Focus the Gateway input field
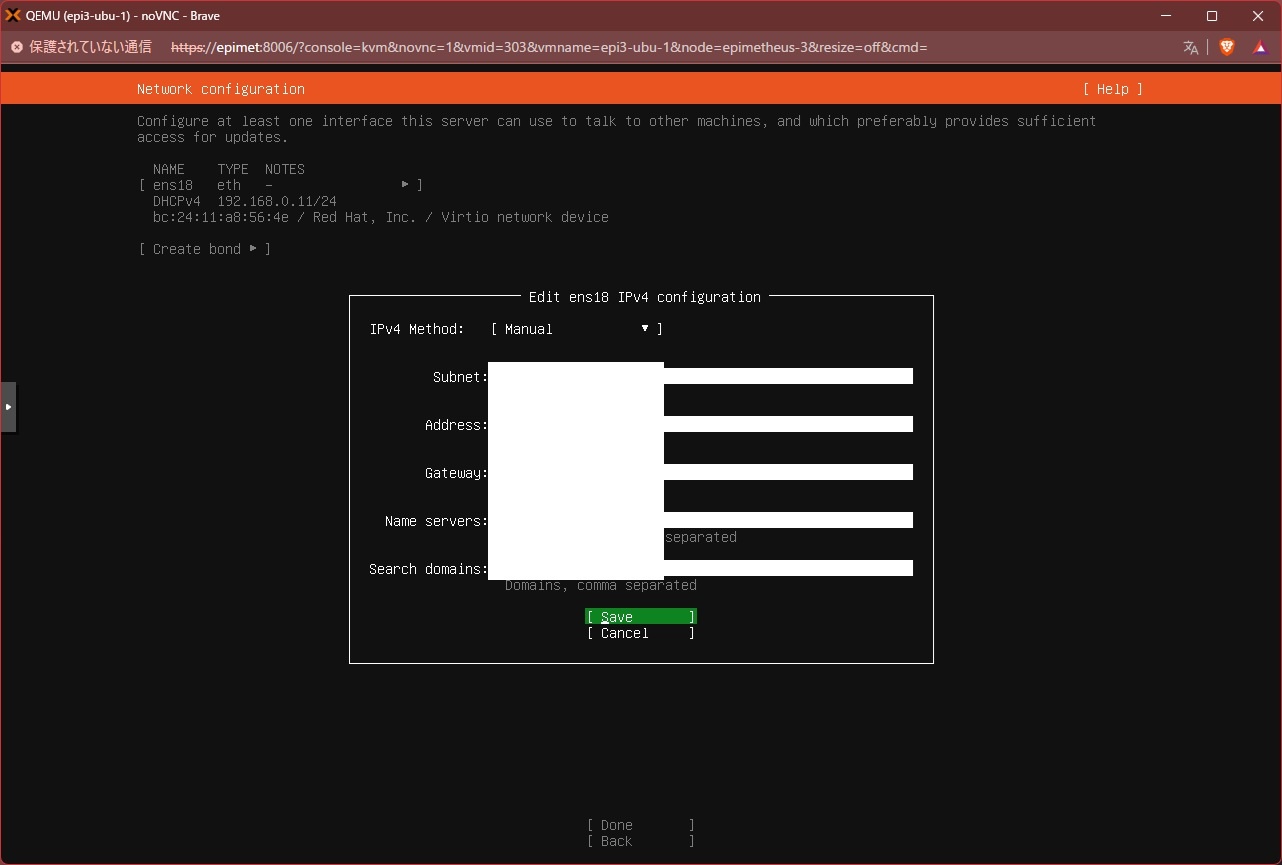 point(701,472)
